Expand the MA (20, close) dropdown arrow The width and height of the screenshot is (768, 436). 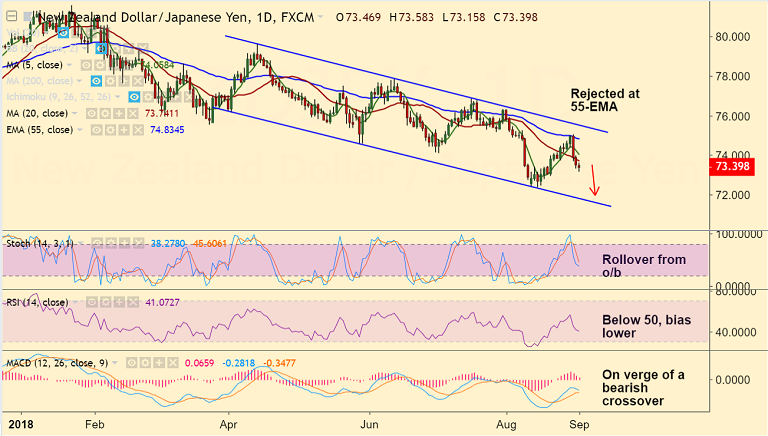pyautogui.click(x=74, y=114)
